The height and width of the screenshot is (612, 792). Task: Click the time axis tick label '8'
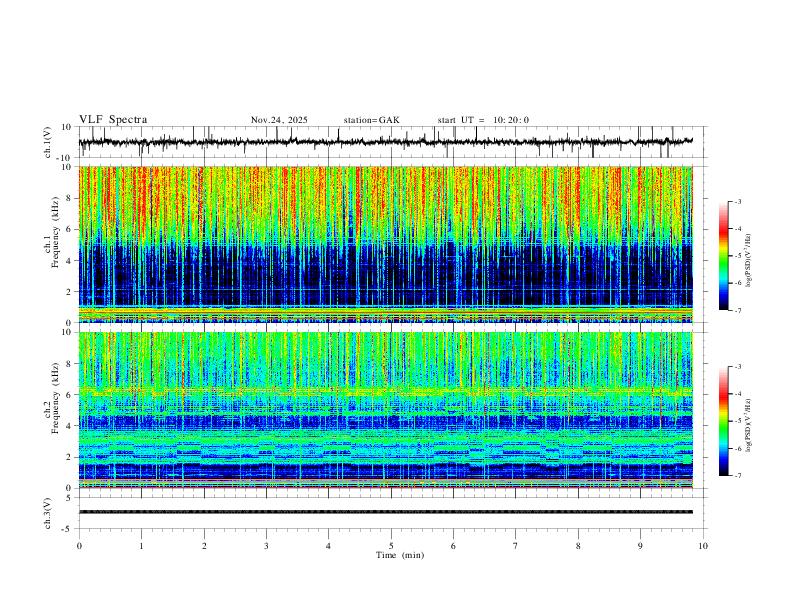pyautogui.click(x=578, y=546)
